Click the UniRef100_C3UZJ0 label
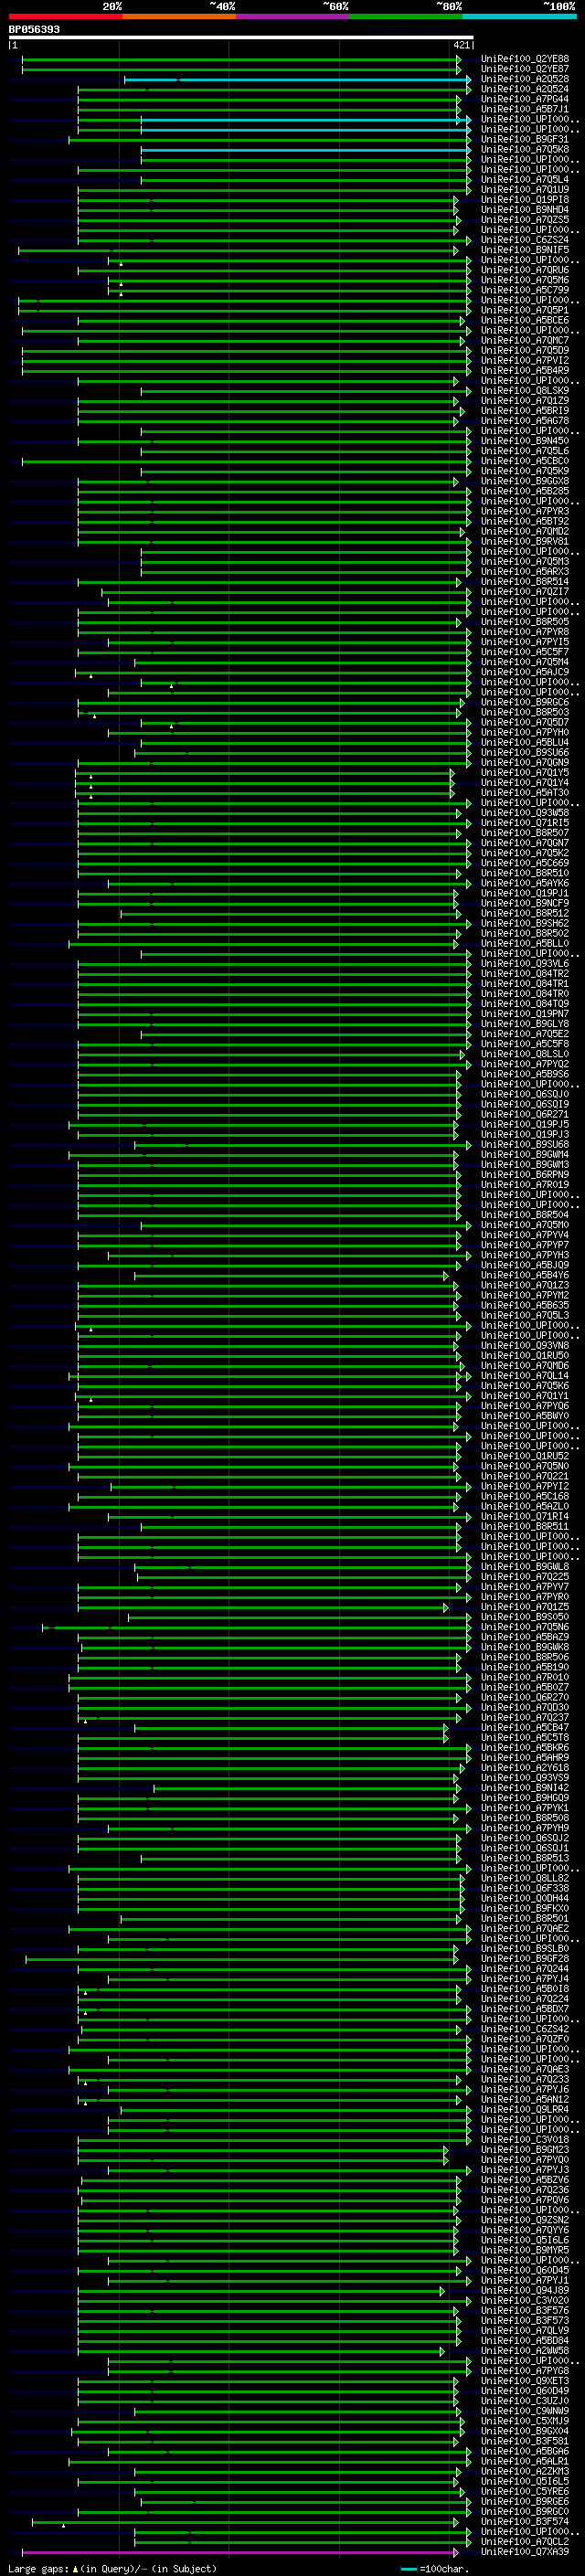Viewport: 585px width, 2576px height. pos(525,2401)
